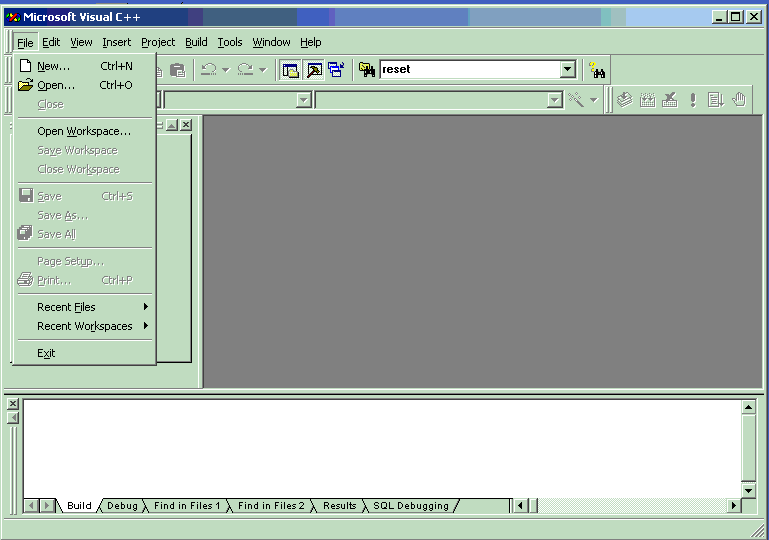The image size is (769, 540).
Task: Open the Help menu
Action: [310, 42]
